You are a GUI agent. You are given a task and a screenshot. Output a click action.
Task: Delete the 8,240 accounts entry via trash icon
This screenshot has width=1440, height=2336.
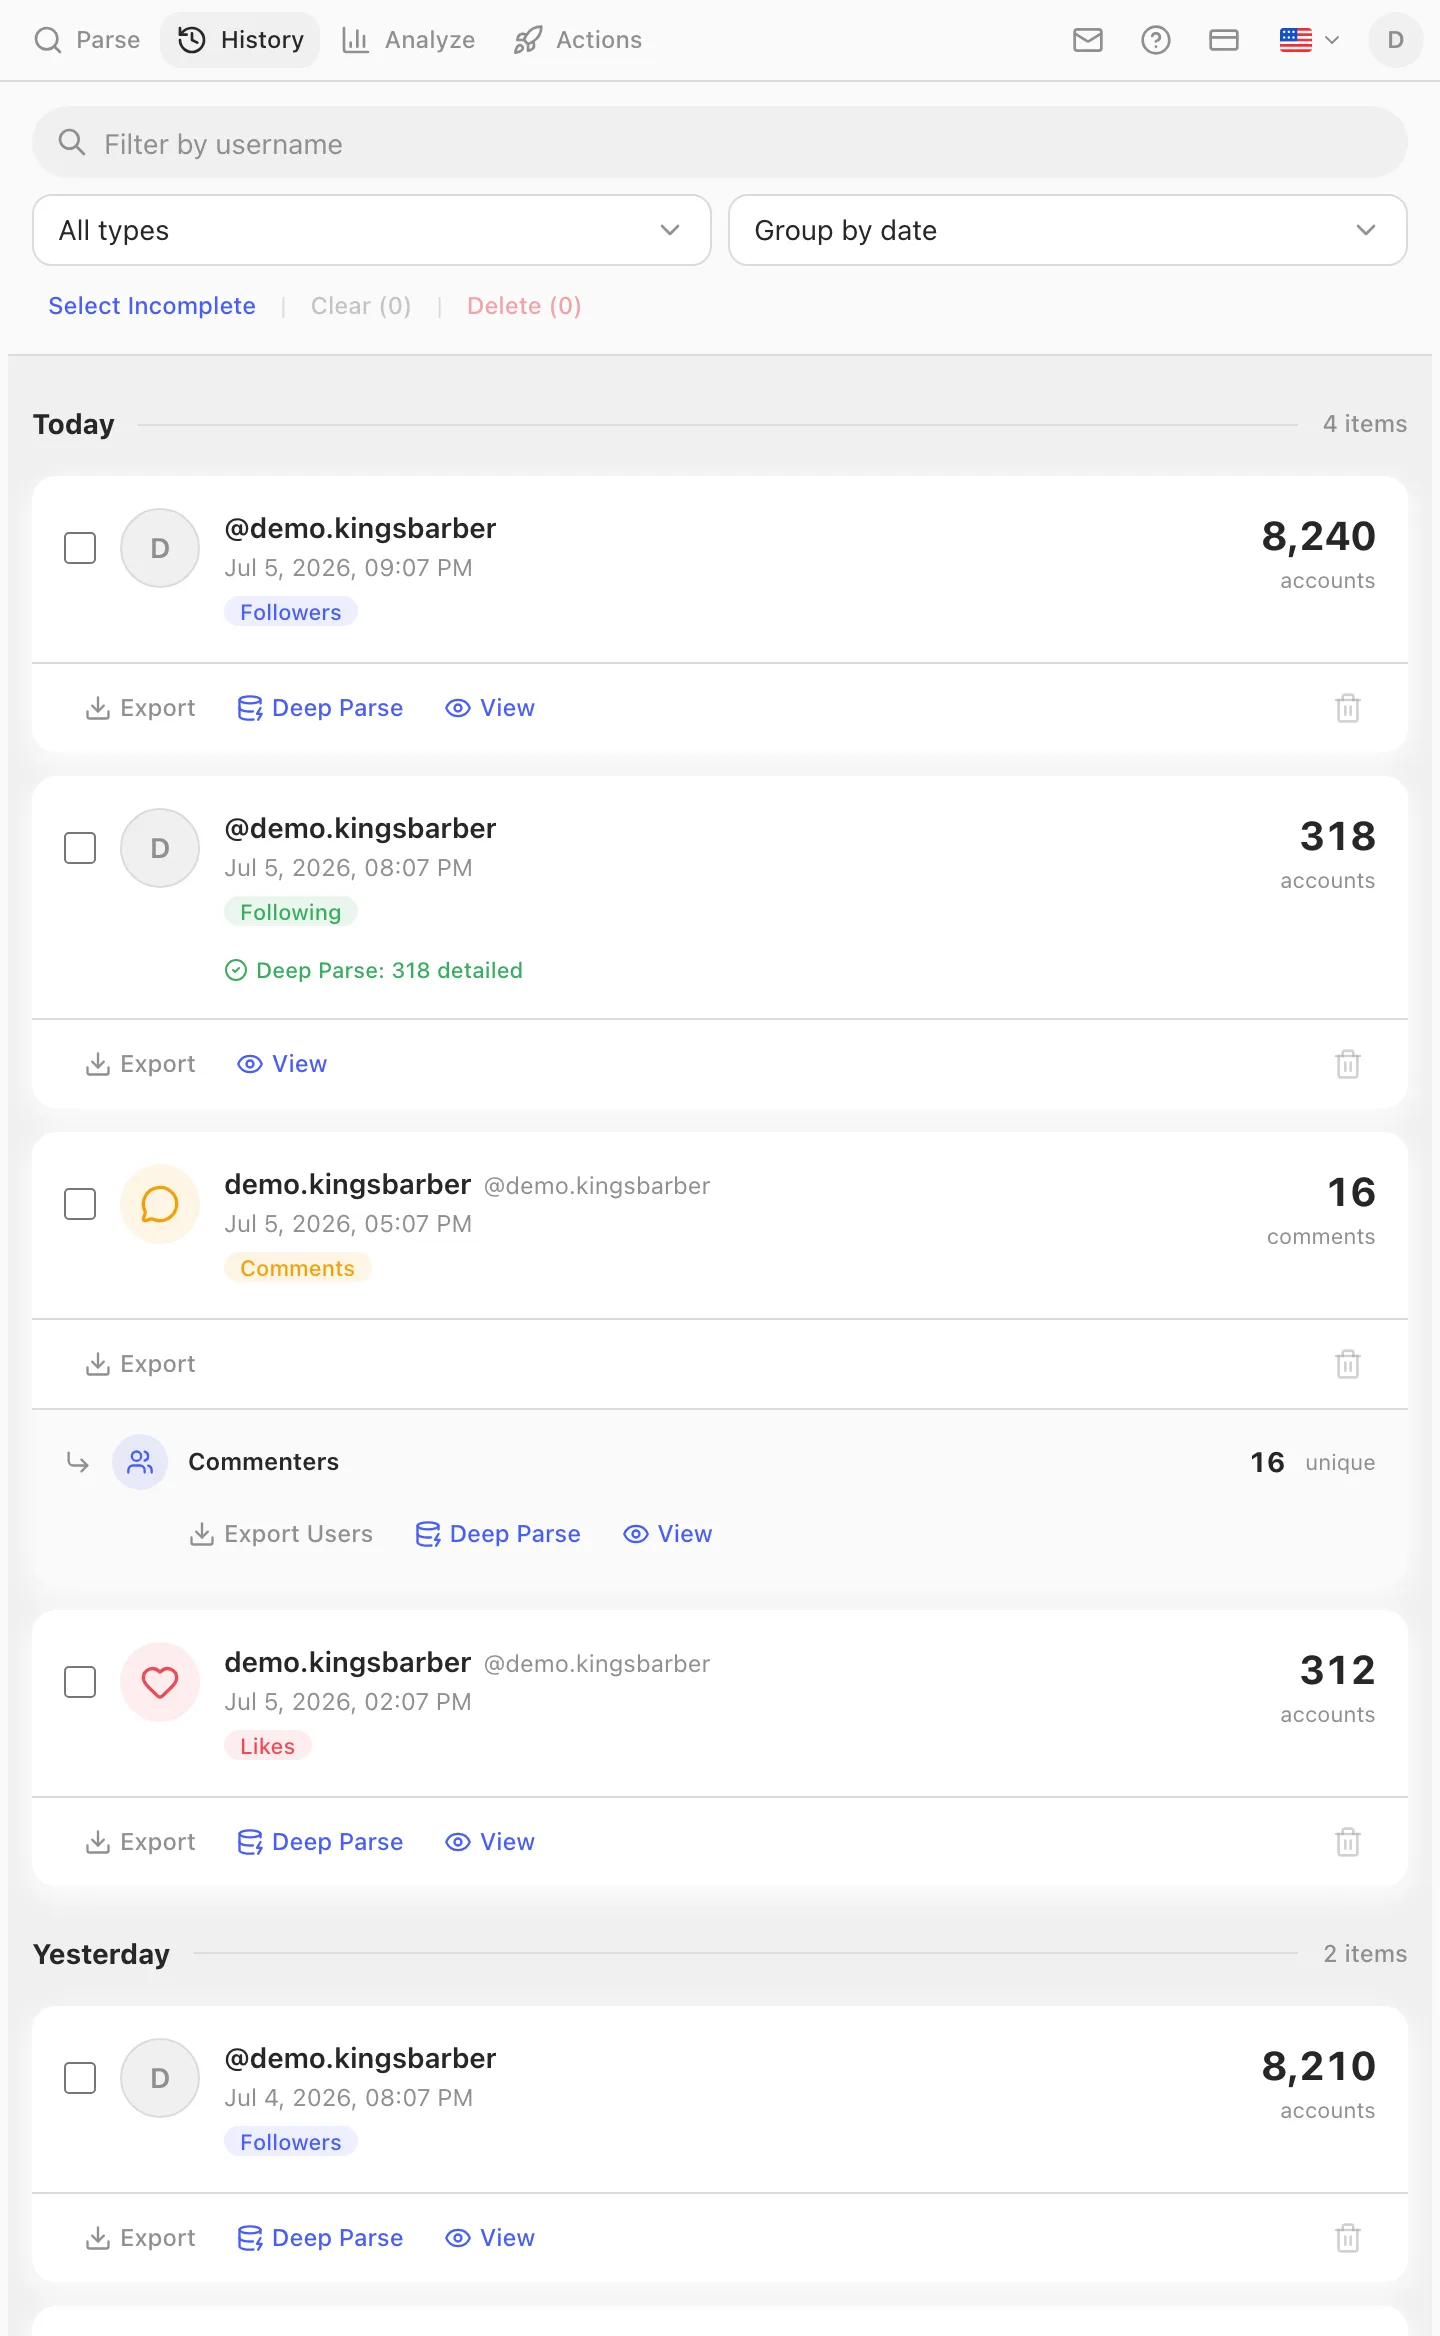click(1348, 708)
